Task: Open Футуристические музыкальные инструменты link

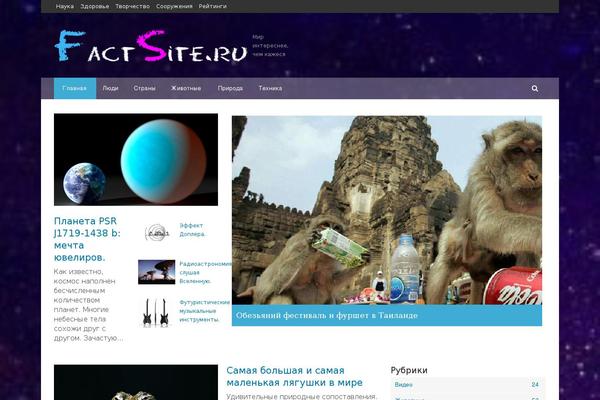Action: (205, 311)
